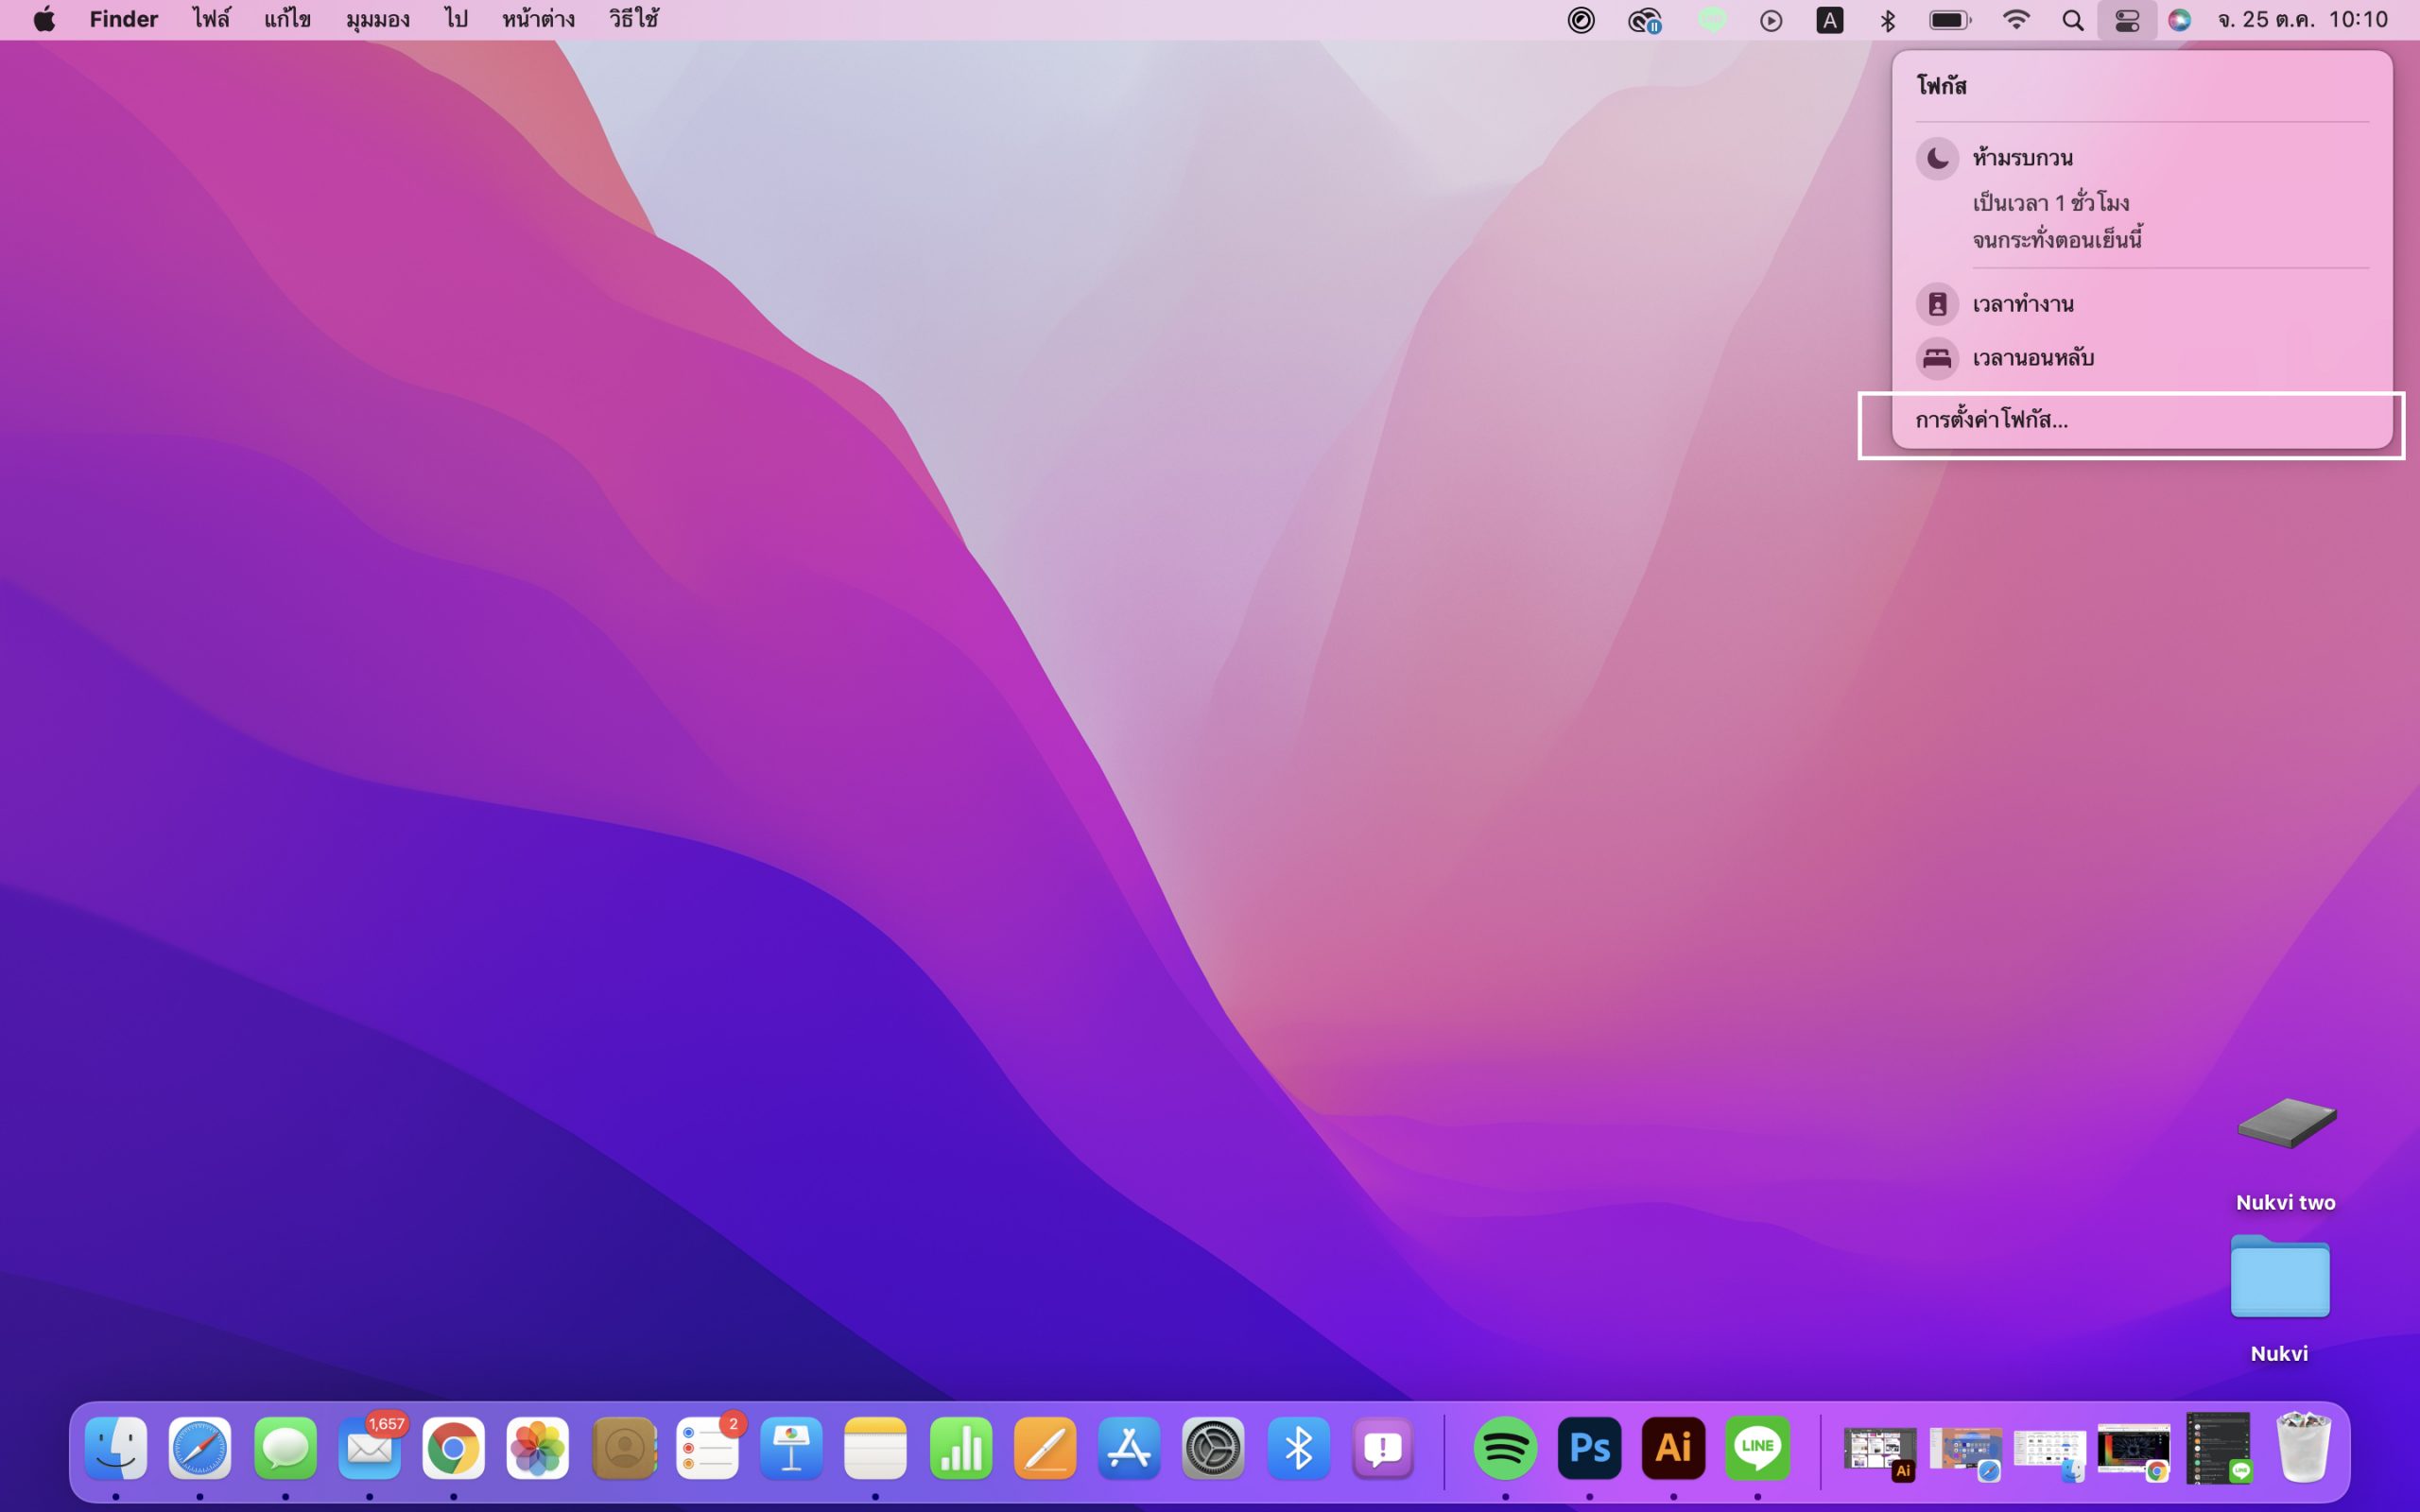The width and height of the screenshot is (2420, 1512).
Task: Open Control Center in the menu bar
Action: pyautogui.click(x=2126, y=20)
